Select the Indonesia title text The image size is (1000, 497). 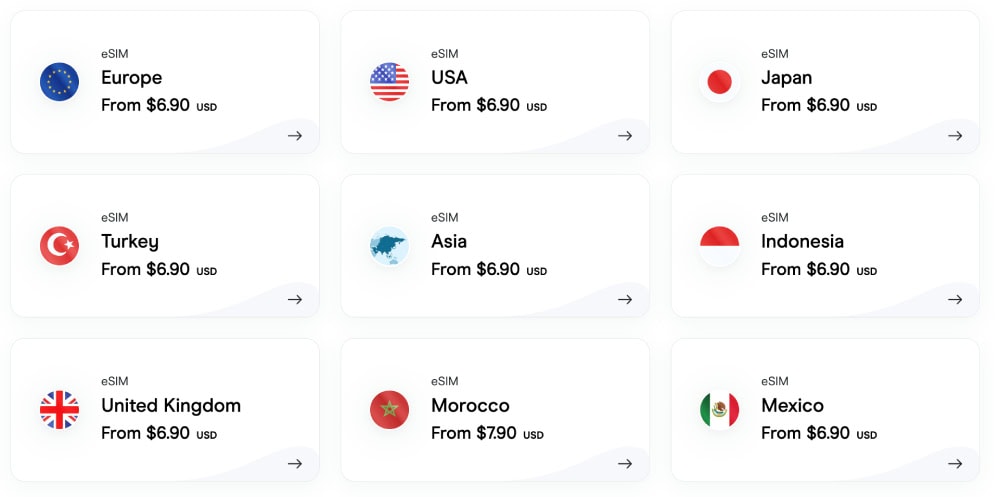tap(802, 241)
